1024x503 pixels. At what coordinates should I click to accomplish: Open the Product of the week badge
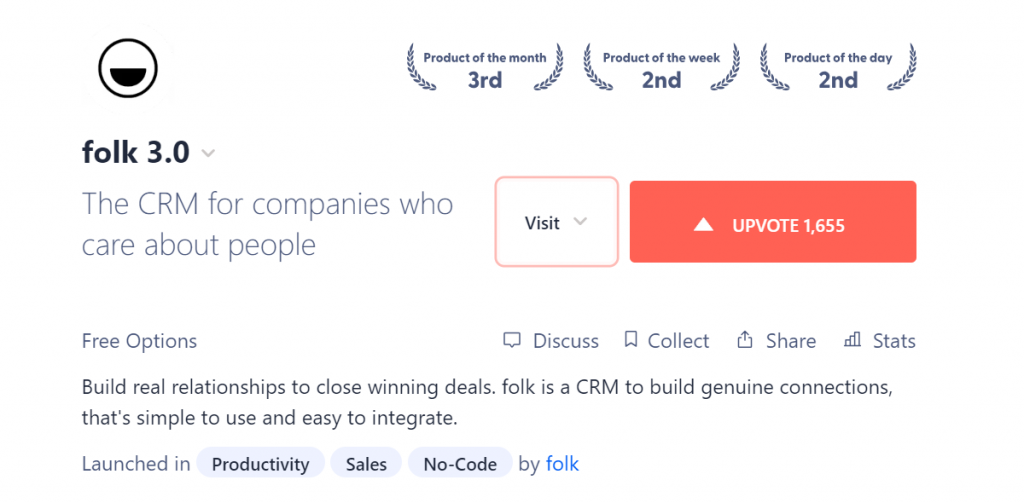[x=662, y=68]
